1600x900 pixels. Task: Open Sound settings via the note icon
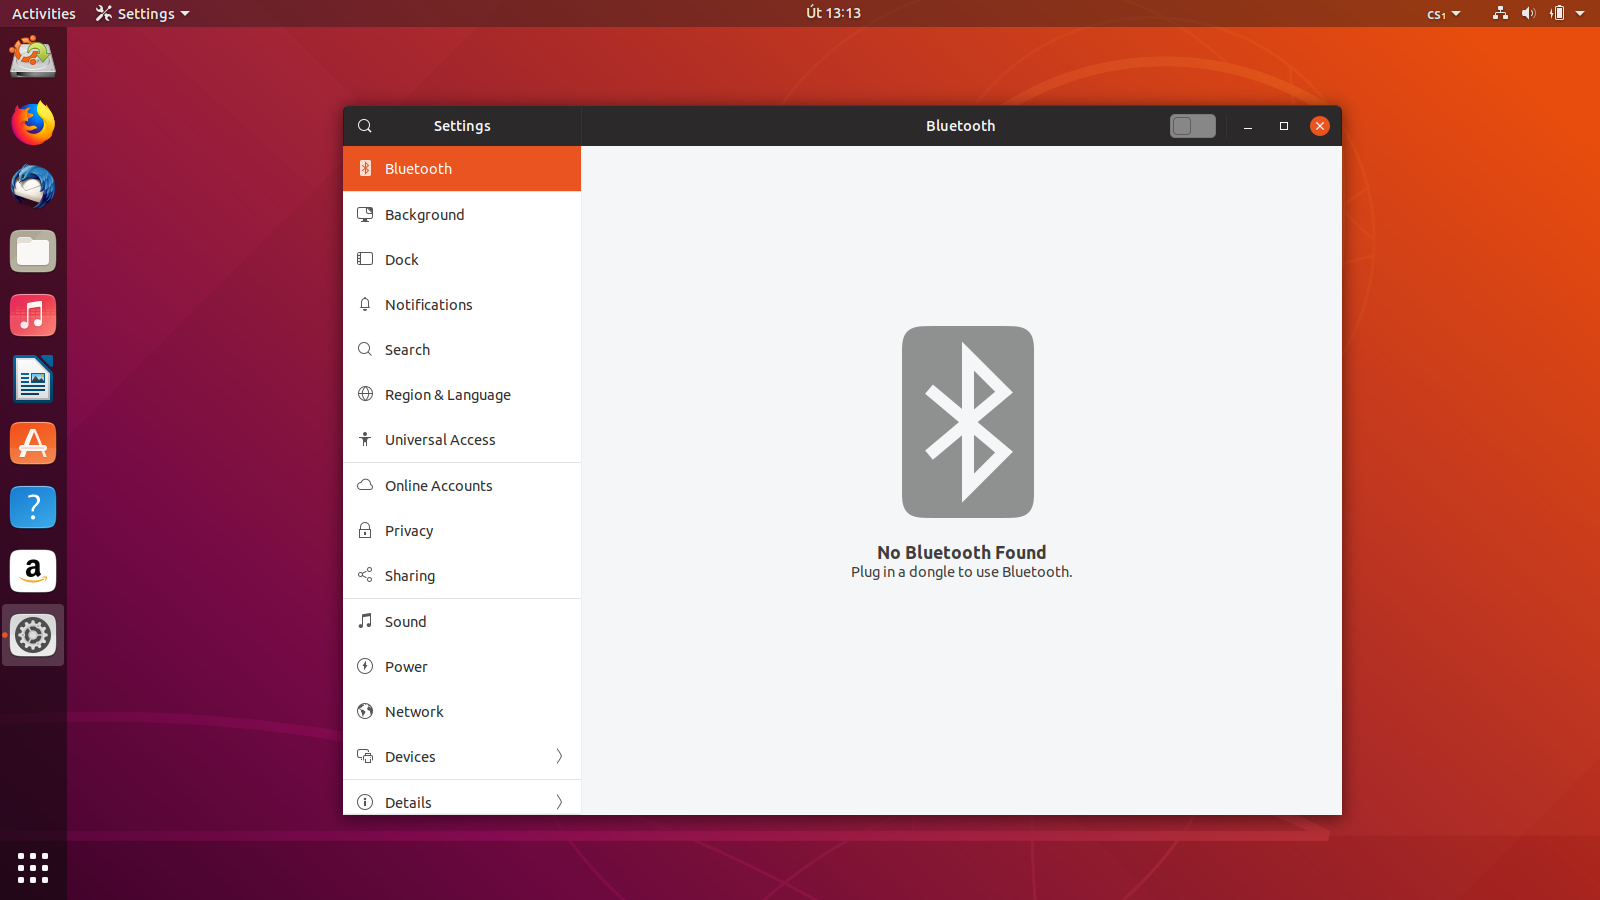point(365,621)
